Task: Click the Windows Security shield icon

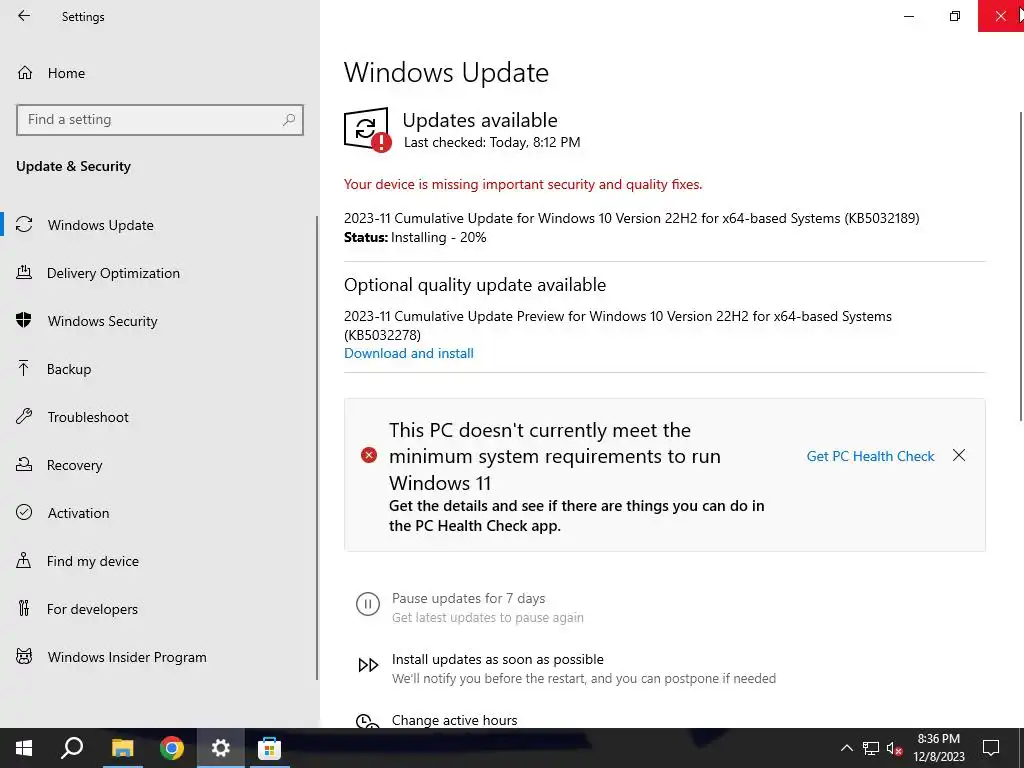Action: (x=24, y=320)
